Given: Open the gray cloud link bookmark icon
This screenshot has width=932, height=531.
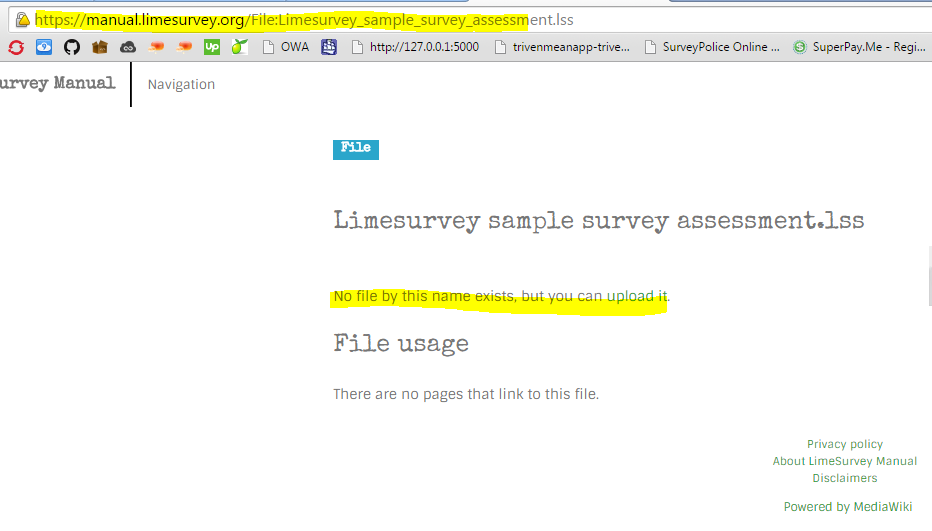Looking at the screenshot, I should pyautogui.click(x=128, y=47).
